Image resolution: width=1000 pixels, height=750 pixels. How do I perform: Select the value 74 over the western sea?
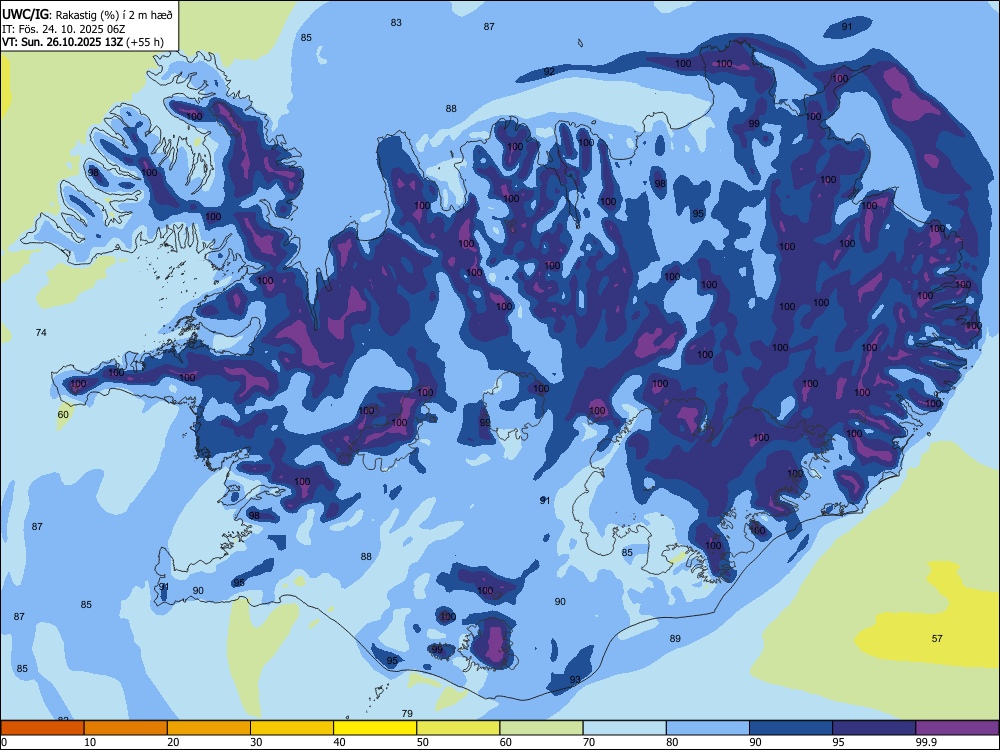[41, 332]
